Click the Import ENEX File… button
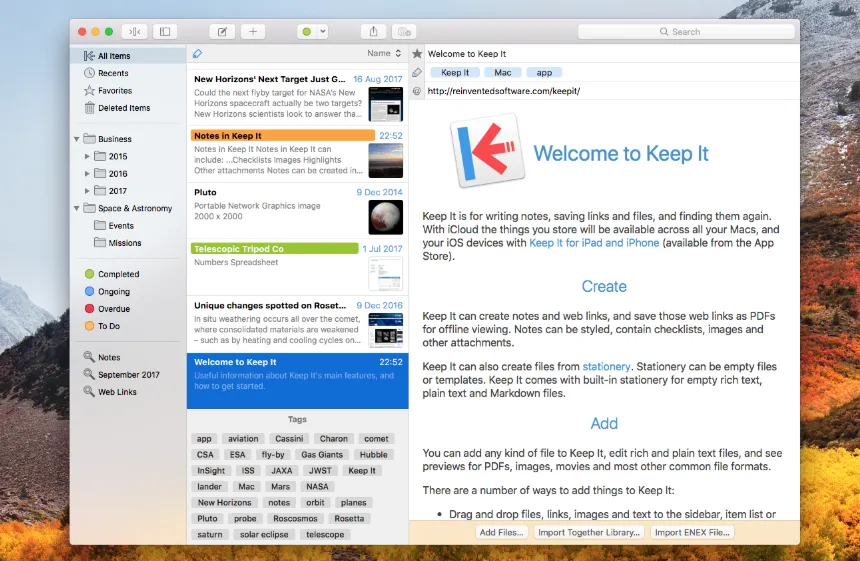 point(692,532)
